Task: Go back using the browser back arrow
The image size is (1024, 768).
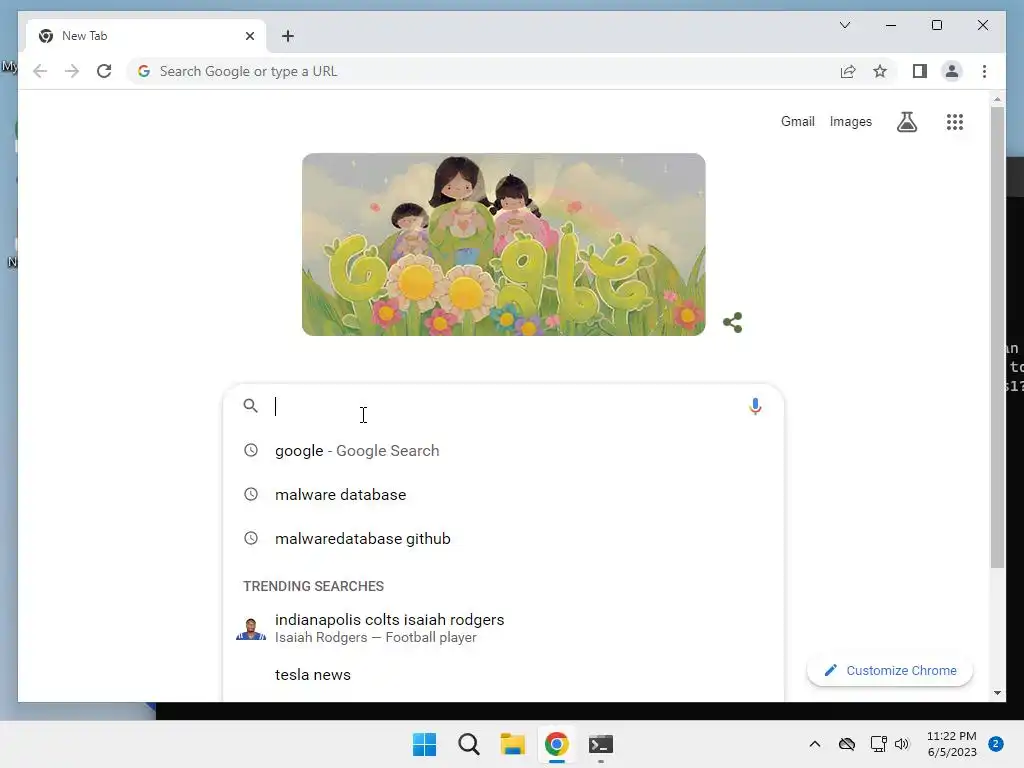Action: click(40, 71)
